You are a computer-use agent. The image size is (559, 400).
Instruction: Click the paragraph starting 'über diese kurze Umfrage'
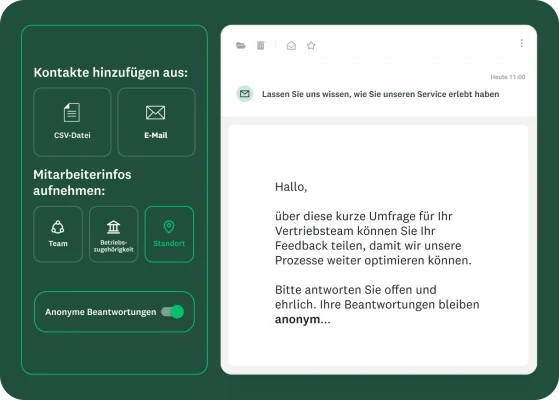(373, 238)
